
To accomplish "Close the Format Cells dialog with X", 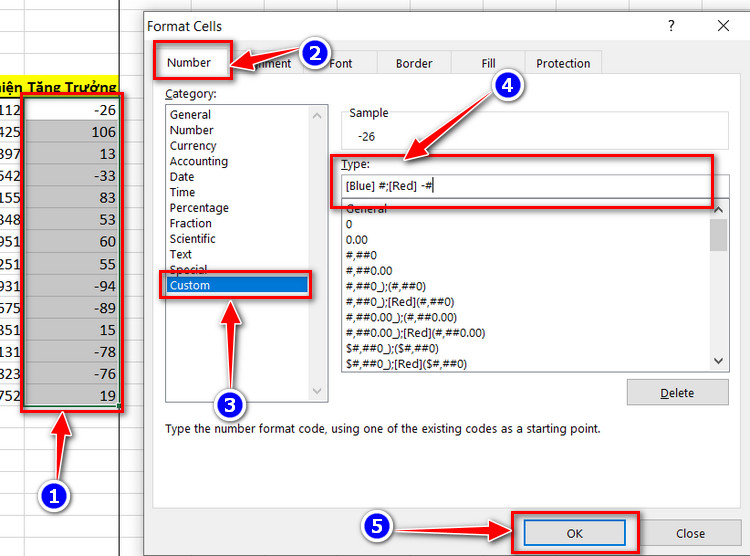I will [x=723, y=26].
